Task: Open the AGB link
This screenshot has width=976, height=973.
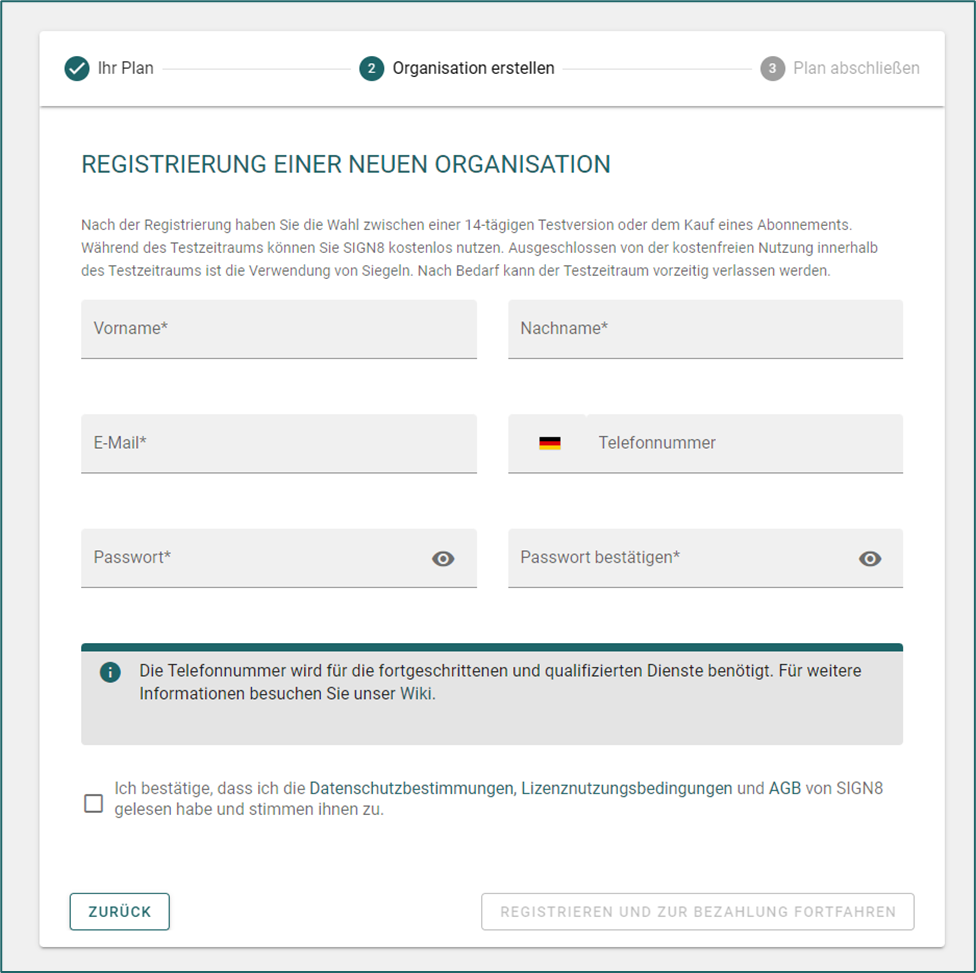Action: coord(785,788)
